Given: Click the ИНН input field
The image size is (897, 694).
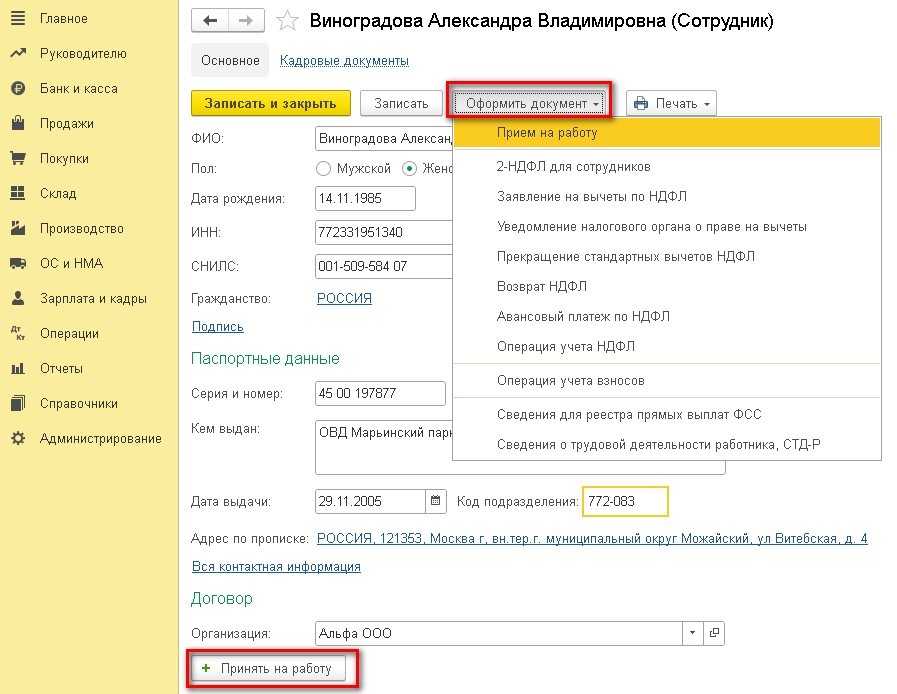Looking at the screenshot, I should pyautogui.click(x=384, y=232).
